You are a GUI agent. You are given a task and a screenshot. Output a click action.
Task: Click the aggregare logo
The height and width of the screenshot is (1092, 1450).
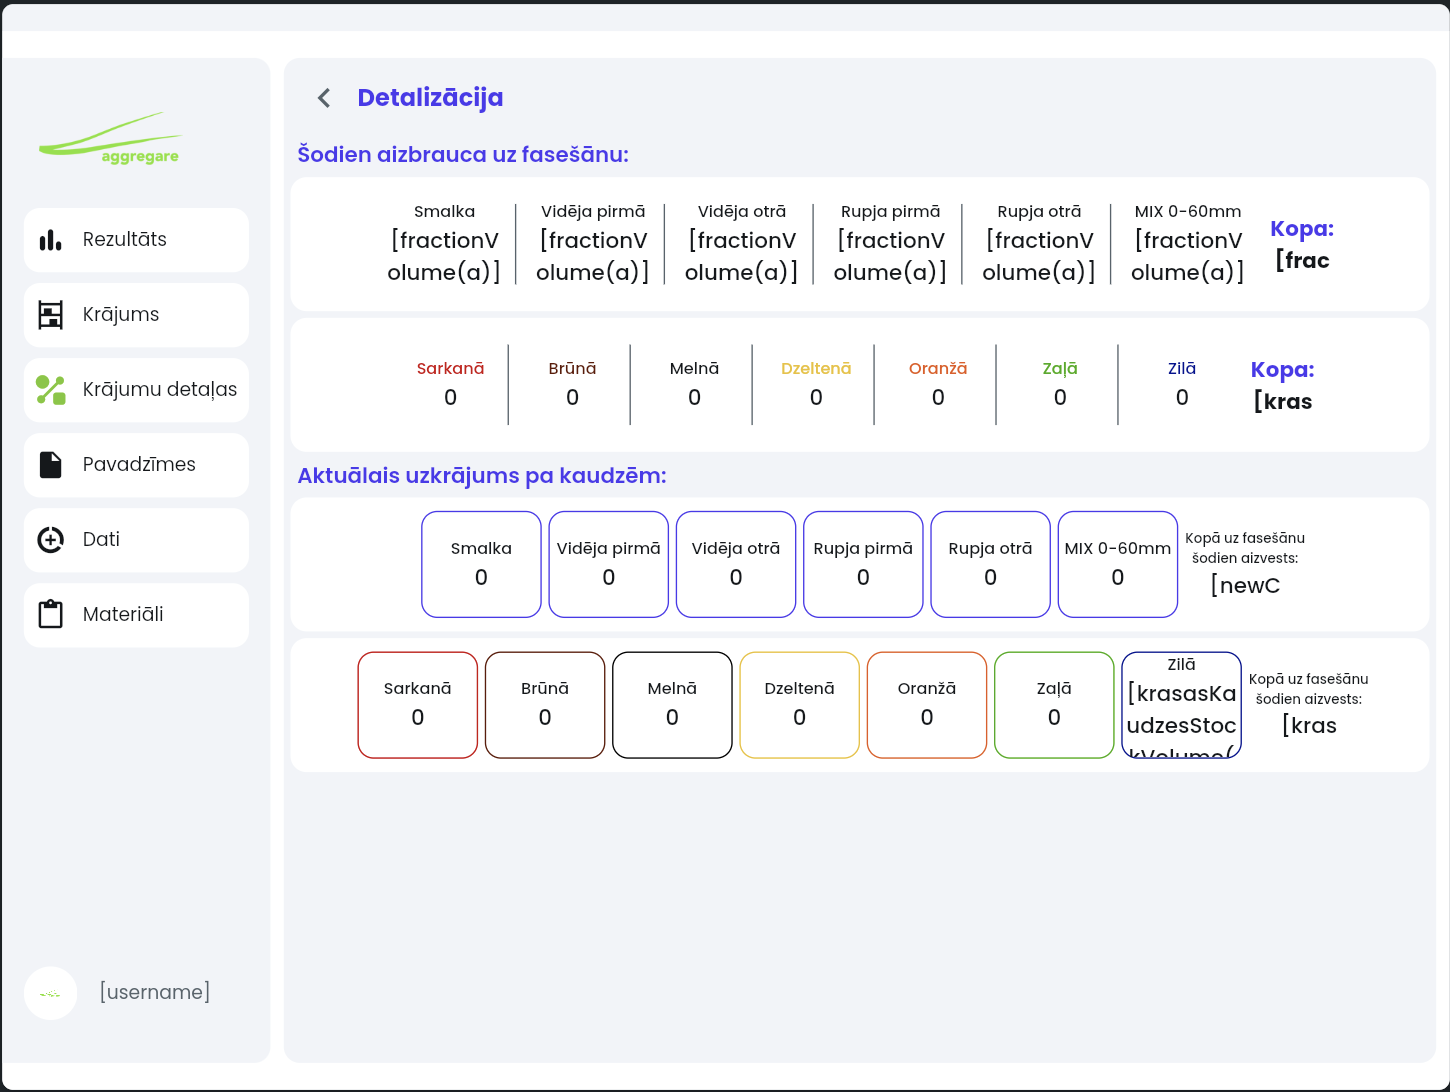110,138
